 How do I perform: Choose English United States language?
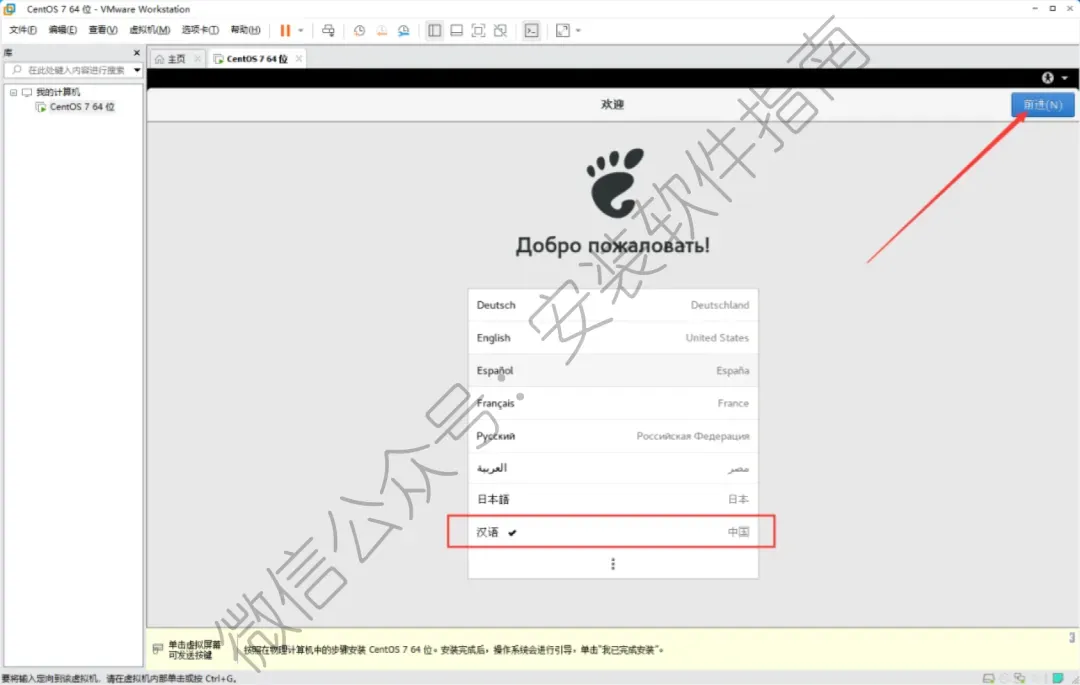612,337
